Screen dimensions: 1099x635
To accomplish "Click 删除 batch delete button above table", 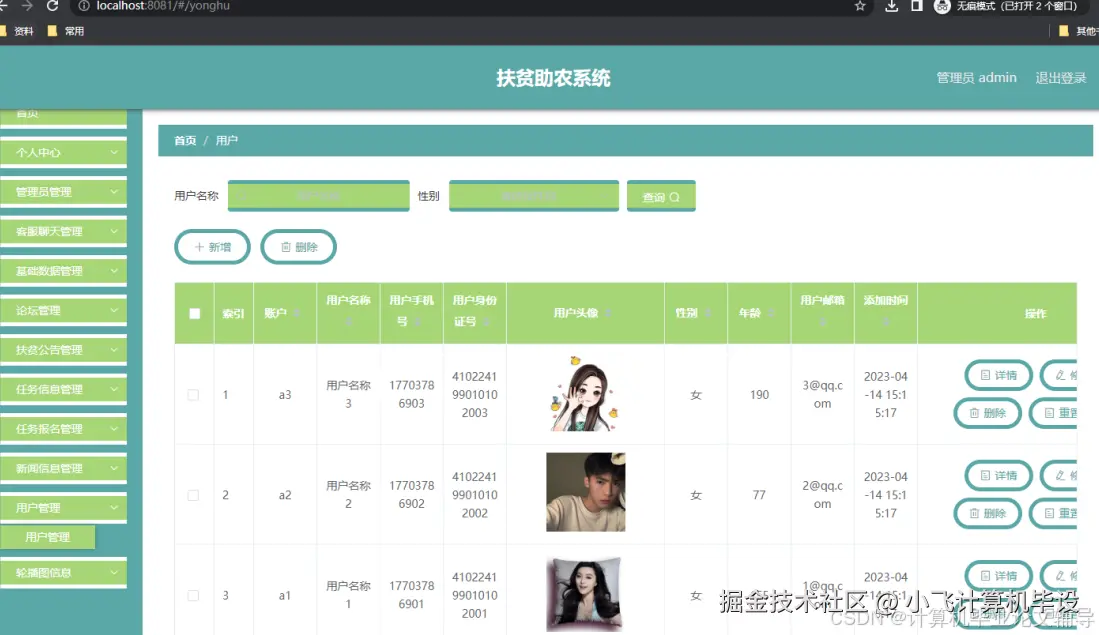I will pos(299,247).
